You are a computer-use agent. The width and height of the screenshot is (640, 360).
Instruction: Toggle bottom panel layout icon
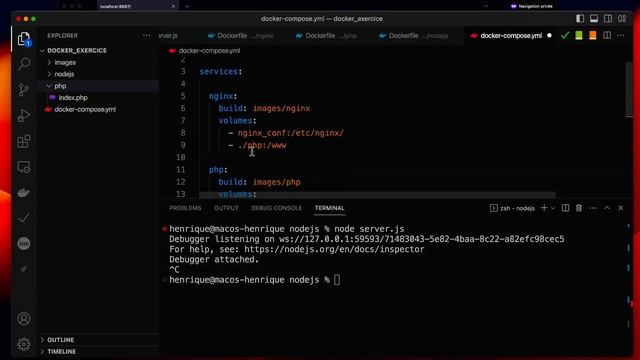coord(594,19)
